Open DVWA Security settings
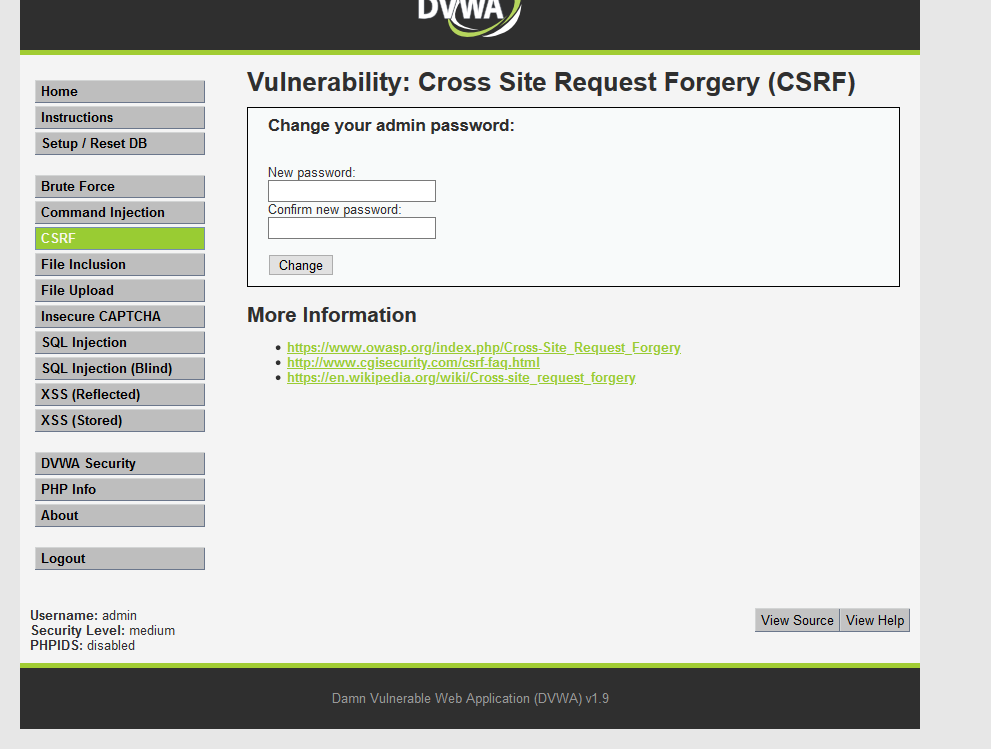This screenshot has width=991, height=749. tap(120, 463)
